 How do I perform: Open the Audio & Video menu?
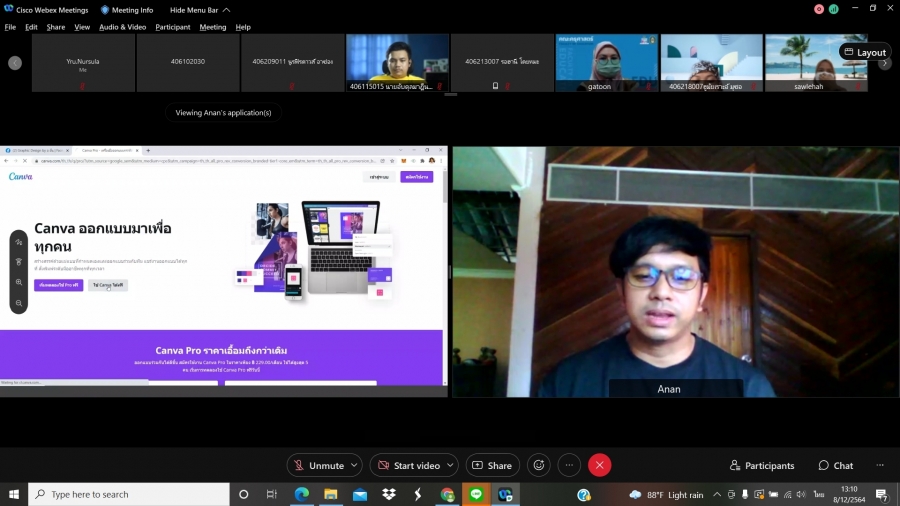[122, 27]
